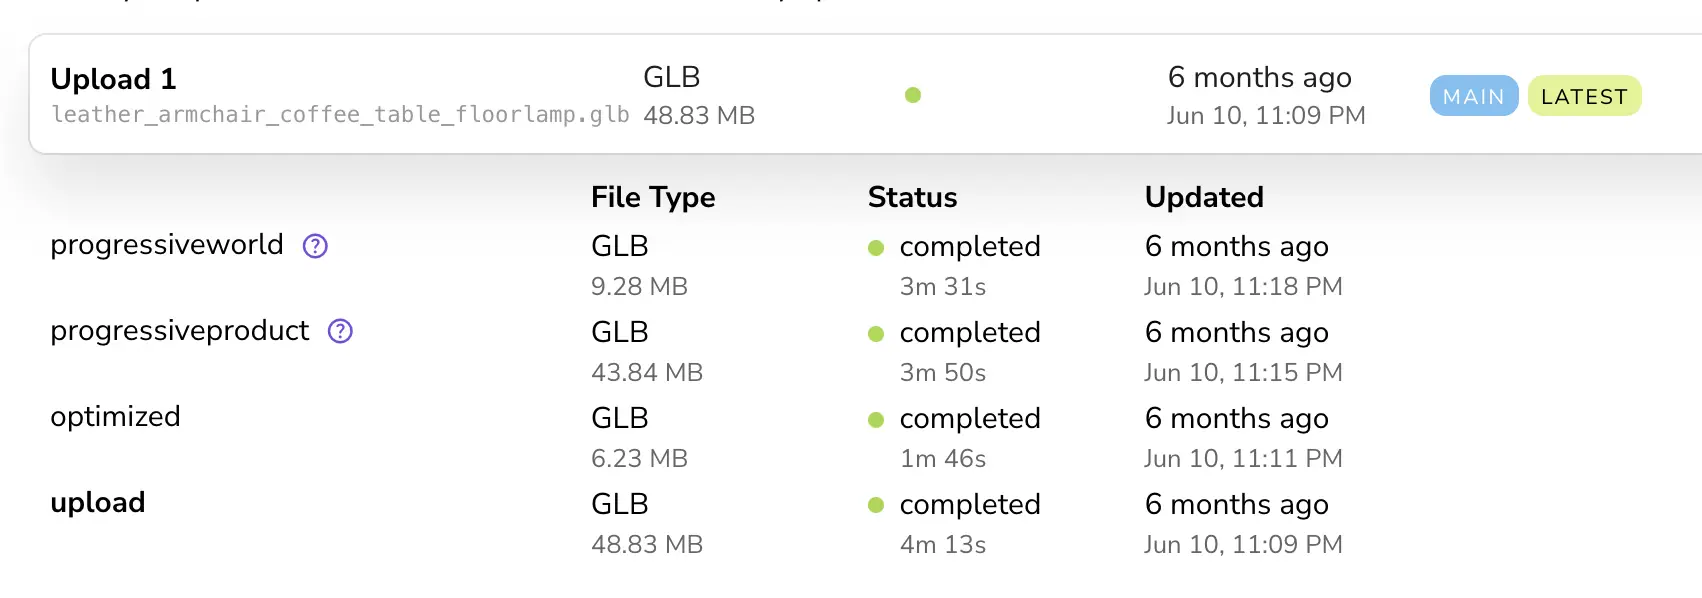Click the leather_armchair_coffee_table_floorlamp.glb filename
This screenshot has height=598, width=1702.
[340, 115]
